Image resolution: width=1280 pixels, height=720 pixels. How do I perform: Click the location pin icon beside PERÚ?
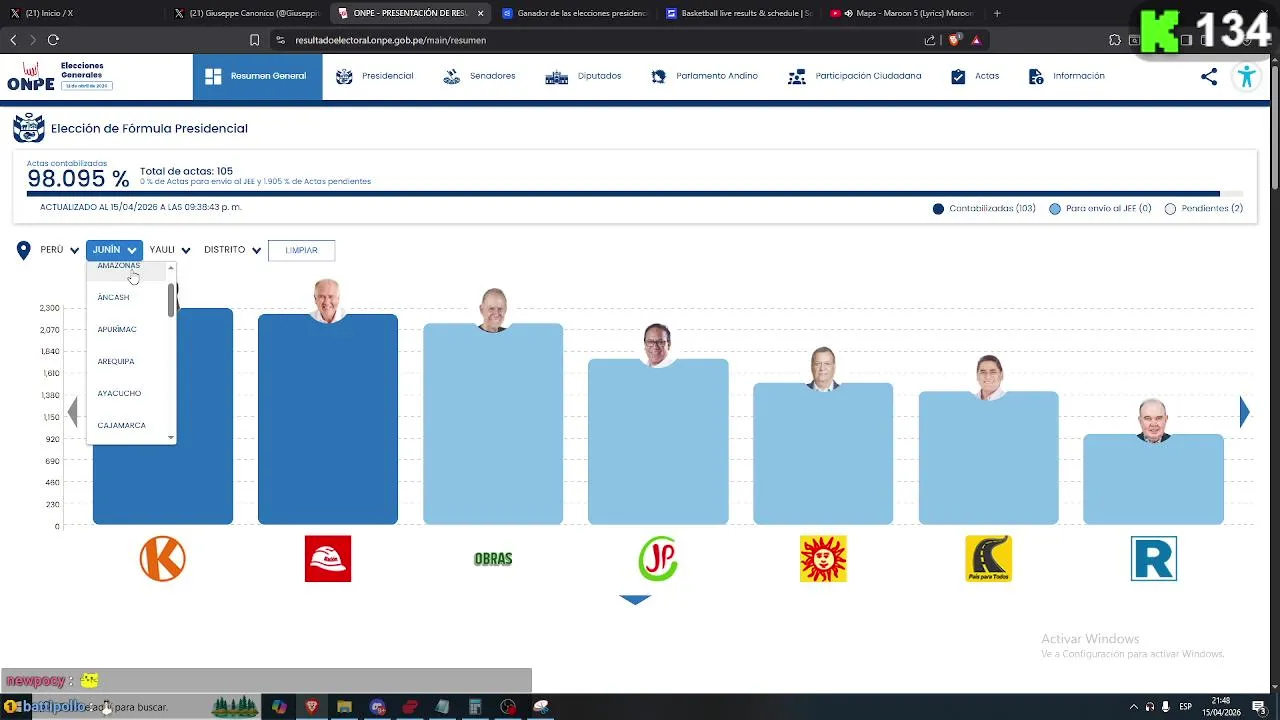pos(24,250)
